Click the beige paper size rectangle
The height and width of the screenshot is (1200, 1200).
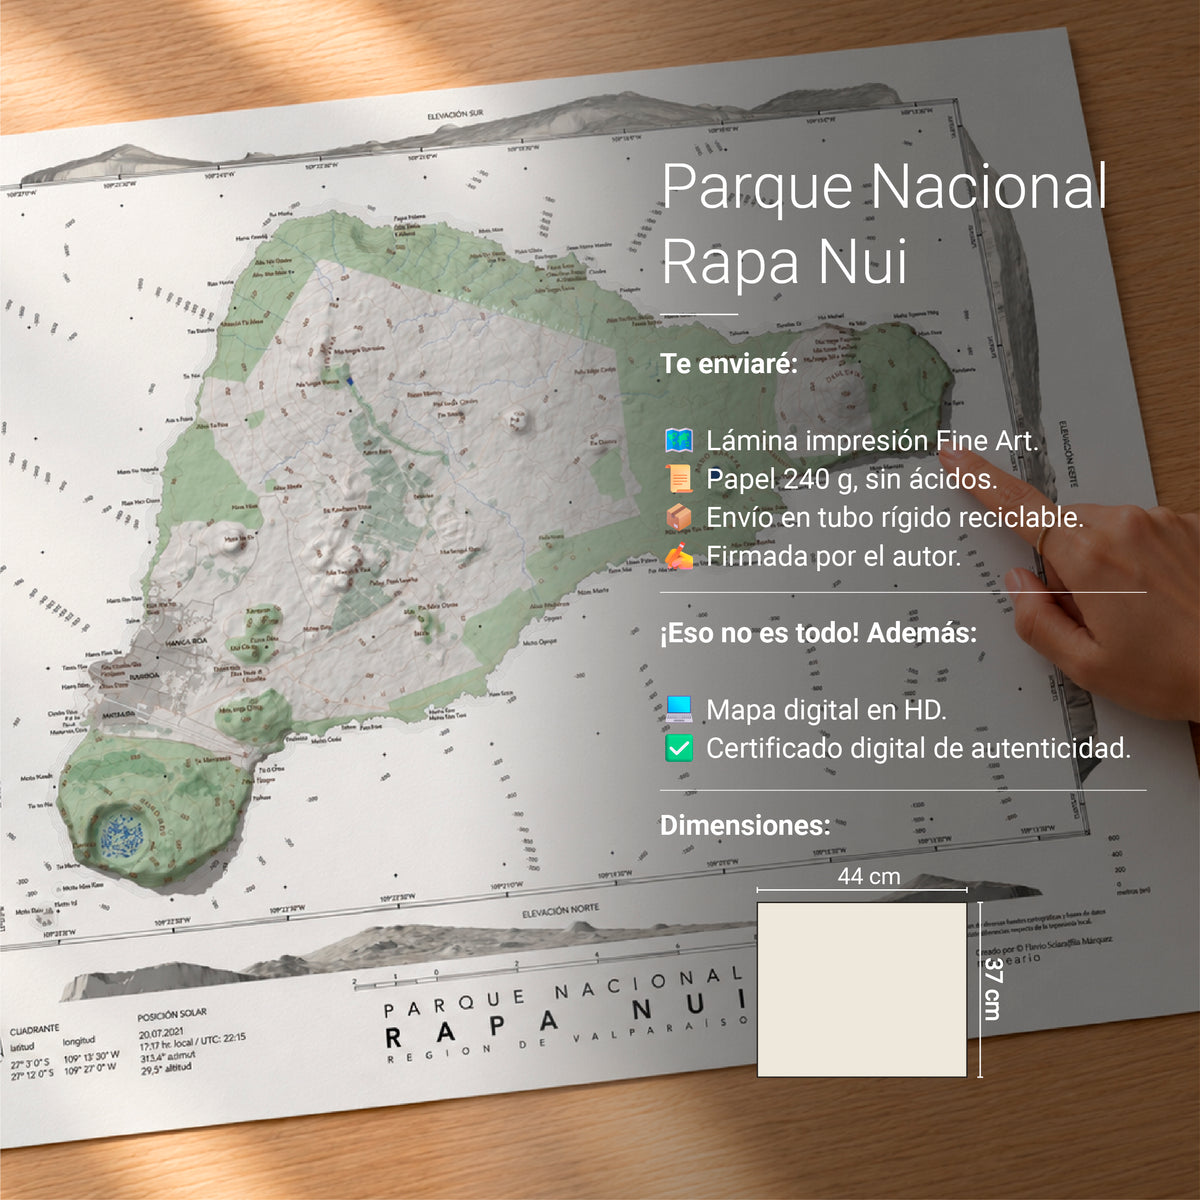[x=862, y=990]
